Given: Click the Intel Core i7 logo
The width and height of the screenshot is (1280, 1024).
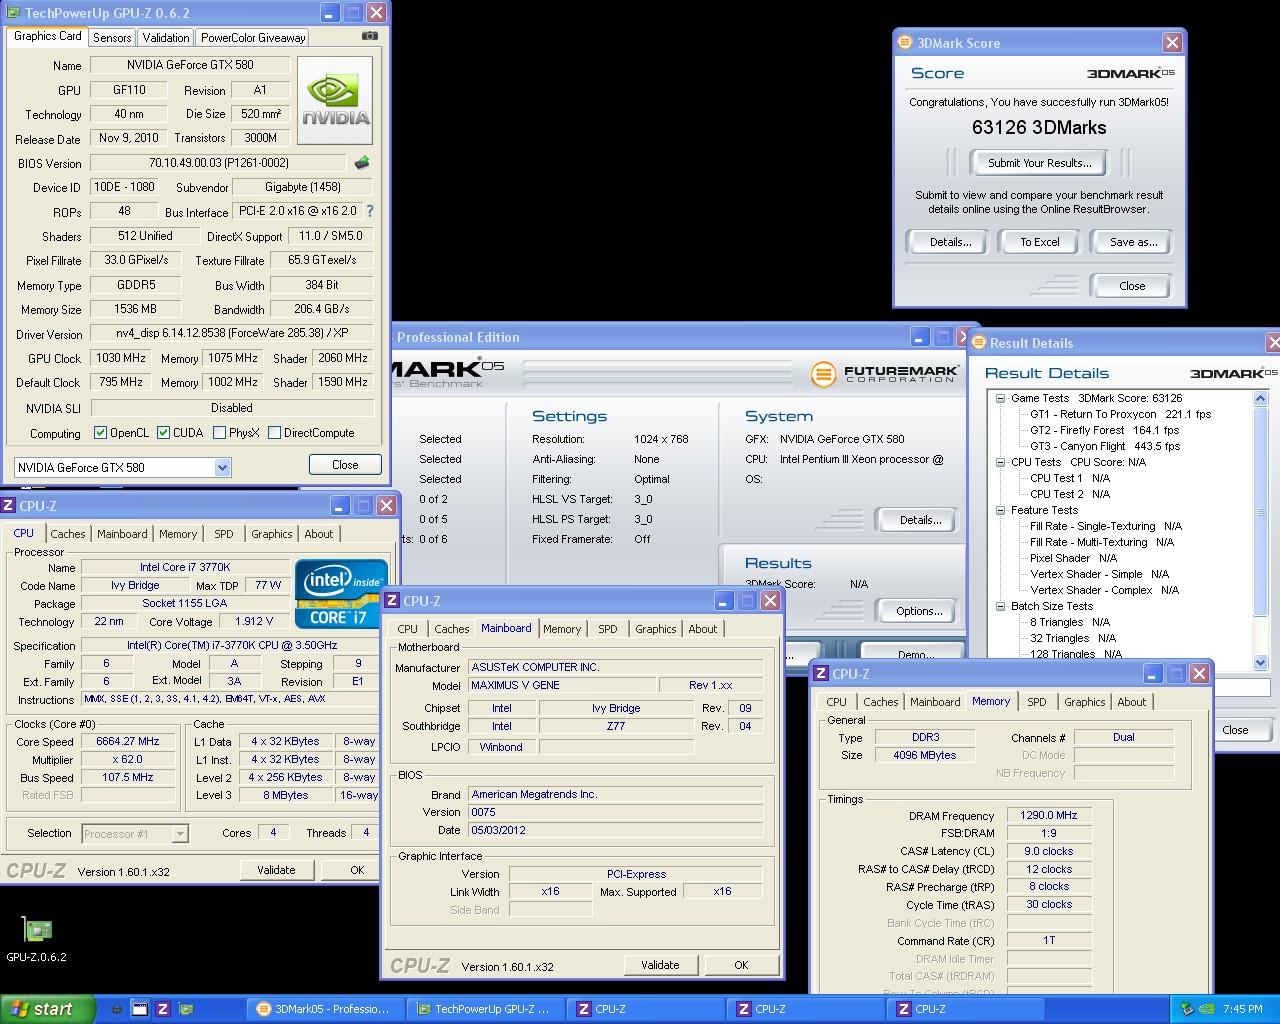Looking at the screenshot, I should point(340,594).
